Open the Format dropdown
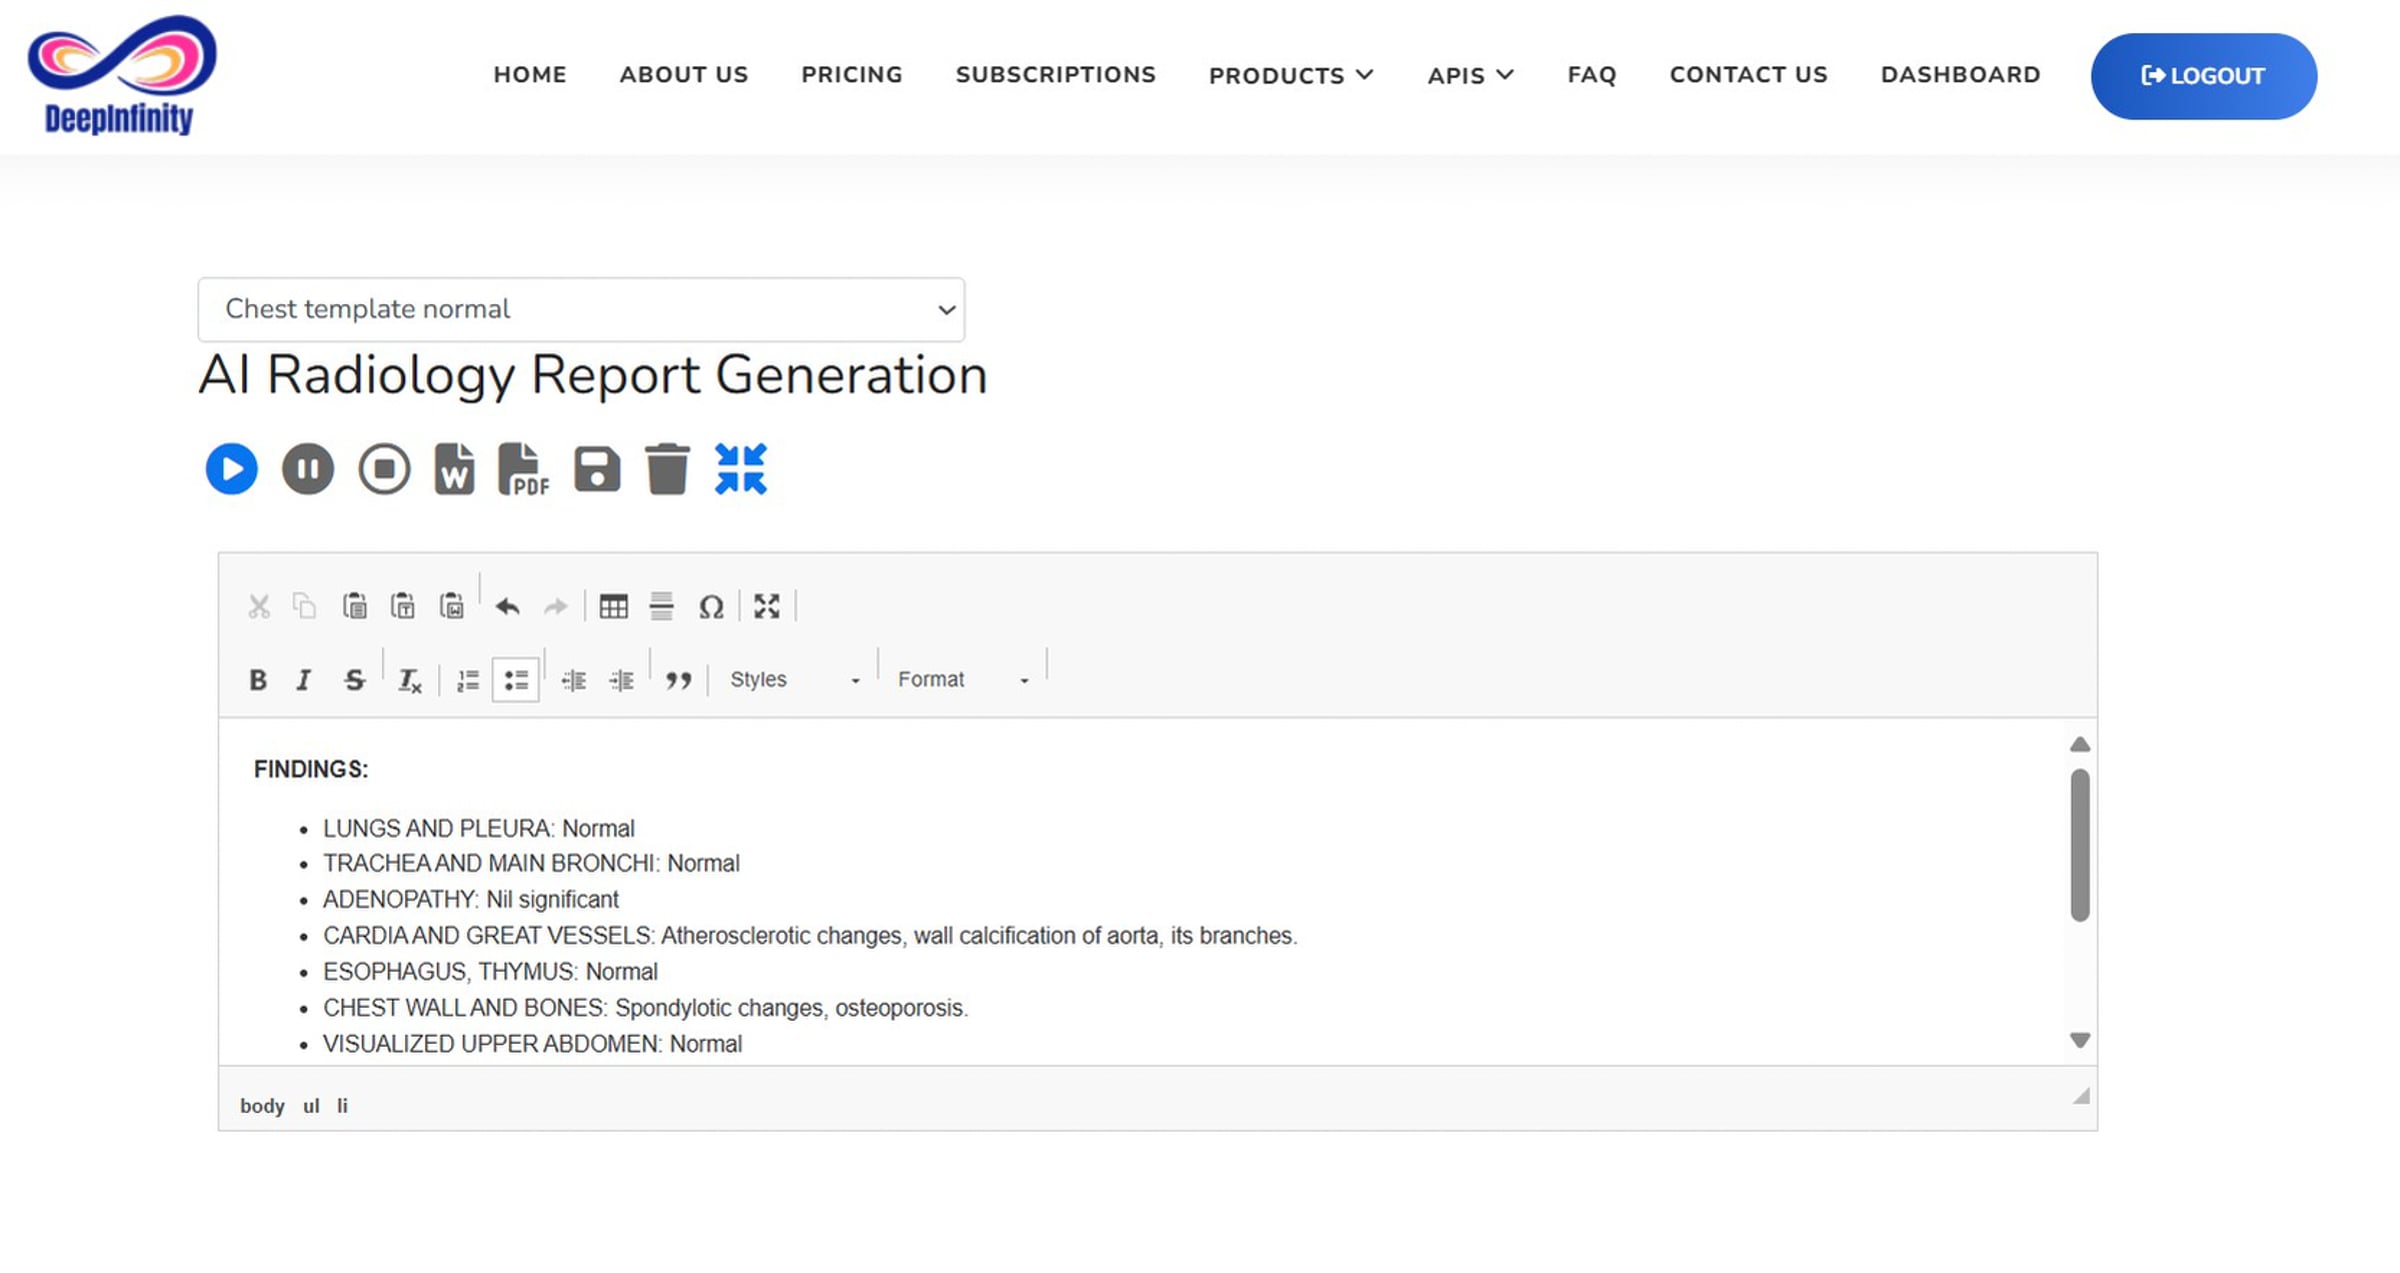Image resolution: width=2400 pixels, height=1273 pixels. [x=962, y=680]
